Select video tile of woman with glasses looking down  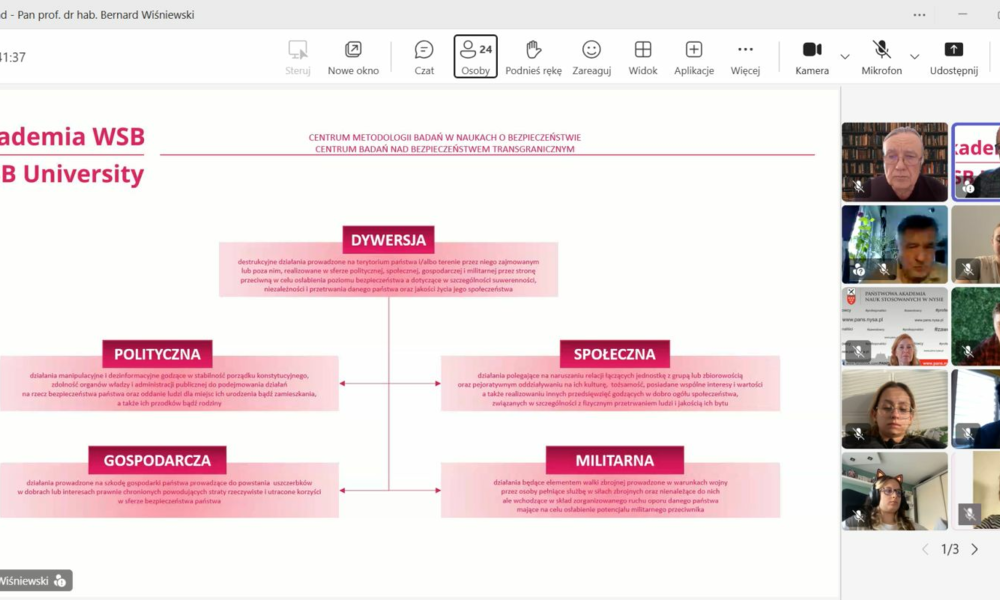pyautogui.click(x=895, y=409)
